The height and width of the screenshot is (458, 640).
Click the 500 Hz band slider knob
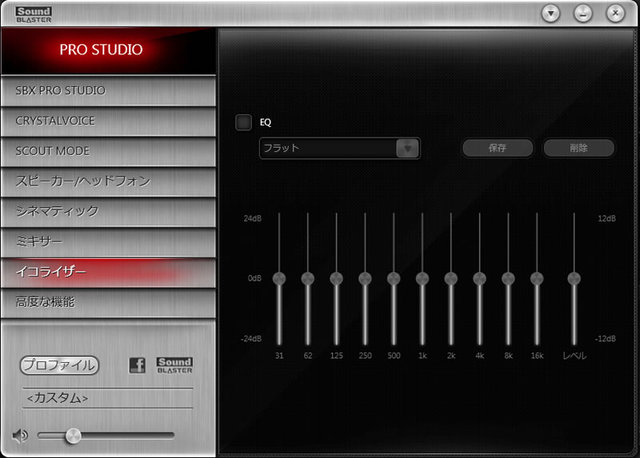tap(393, 278)
